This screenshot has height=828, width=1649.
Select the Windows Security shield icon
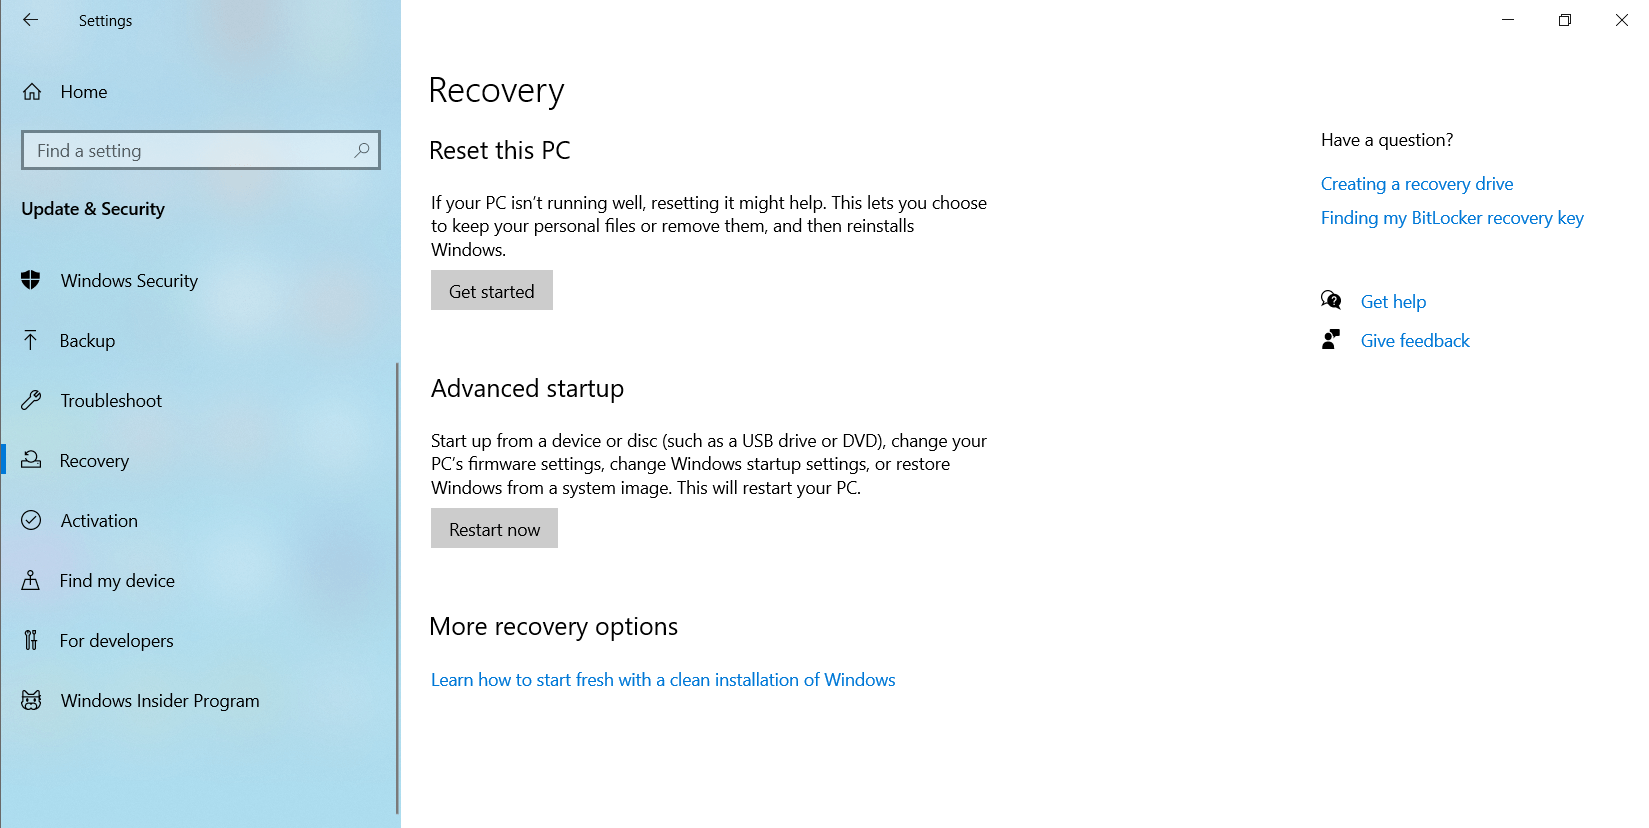click(31, 280)
